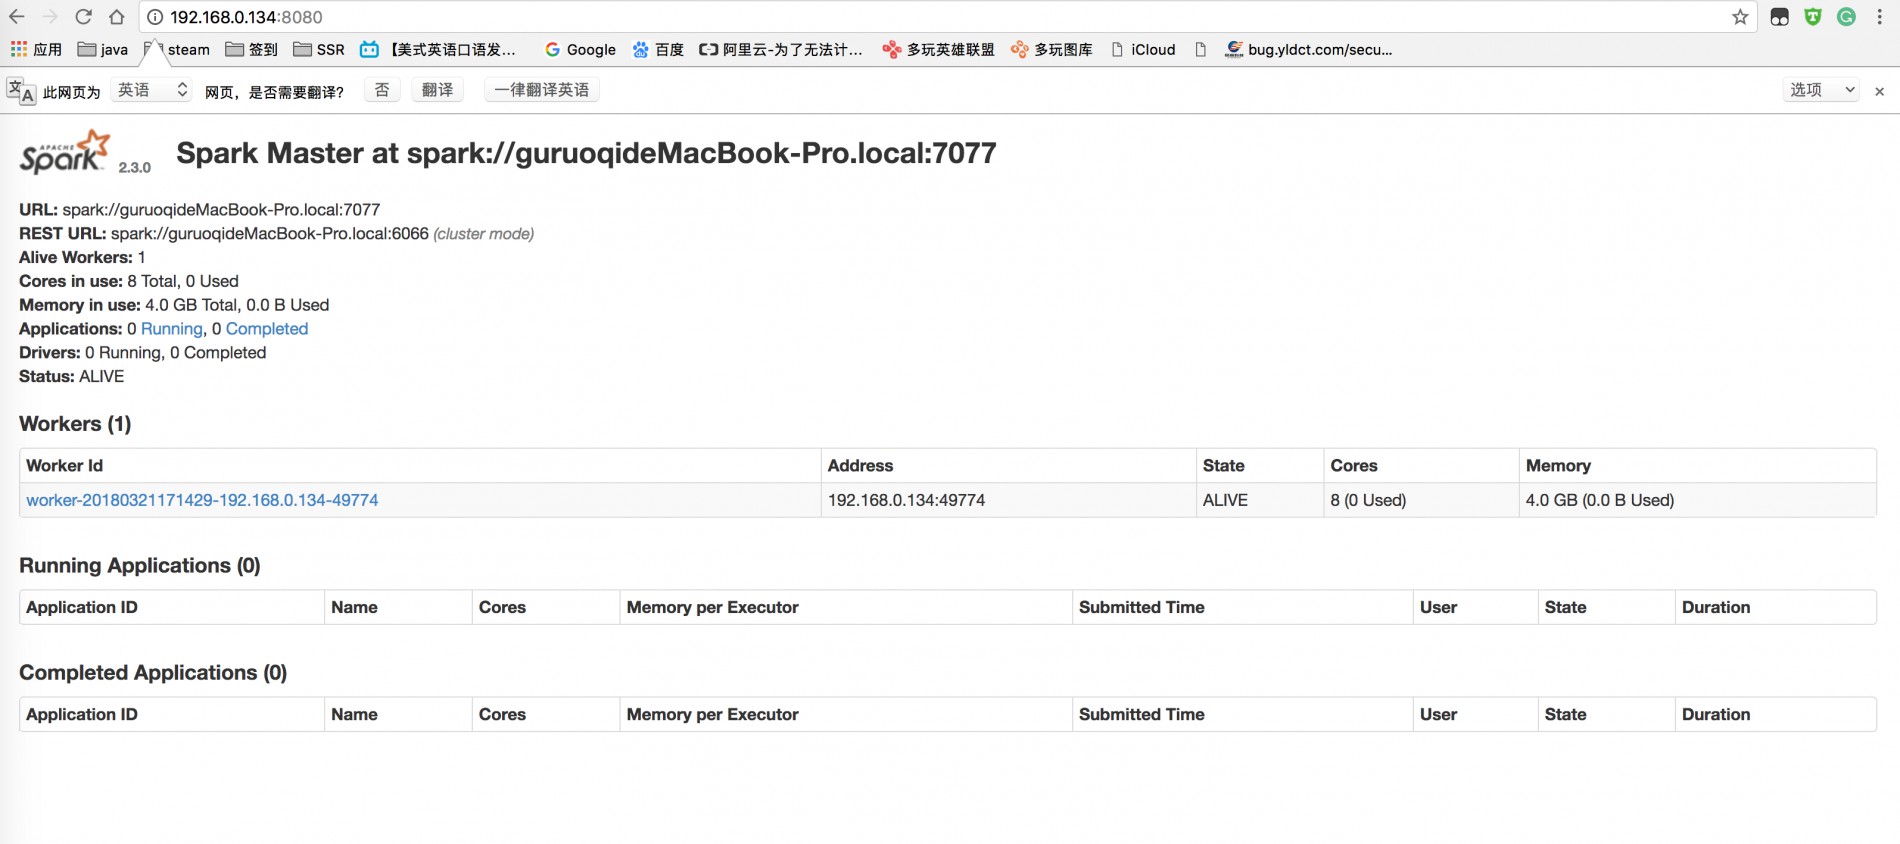
Task: Open worker-20180321171429-192.168.0.134-49774 link
Action: [202, 500]
